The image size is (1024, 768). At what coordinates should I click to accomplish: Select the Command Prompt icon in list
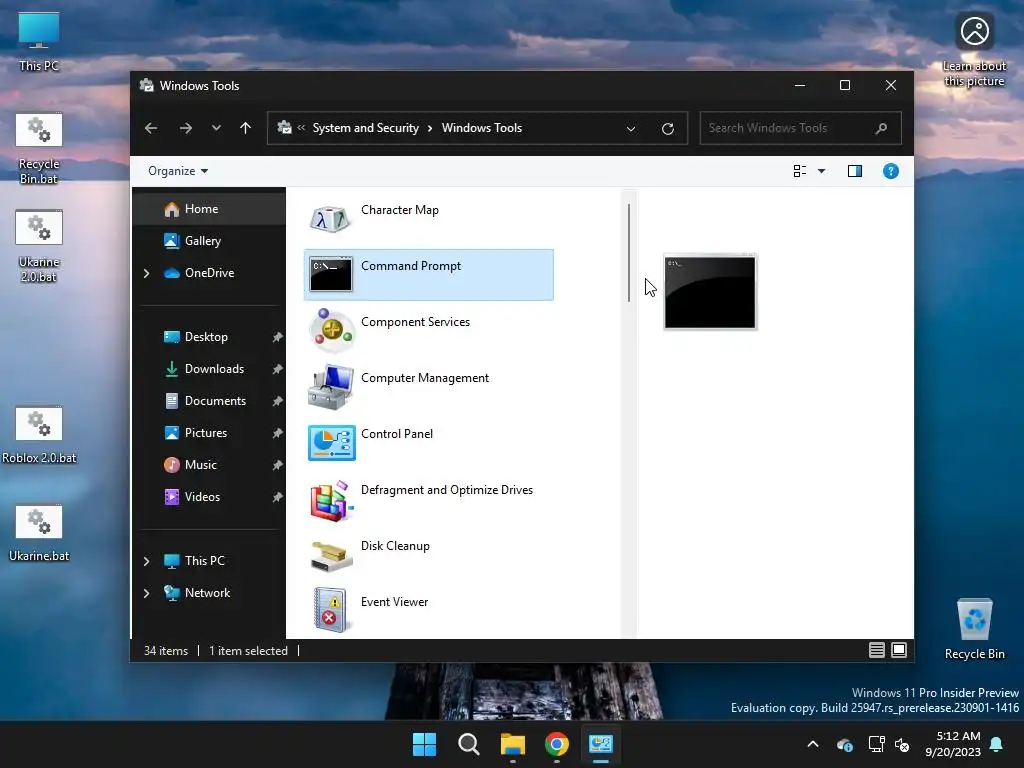point(330,274)
